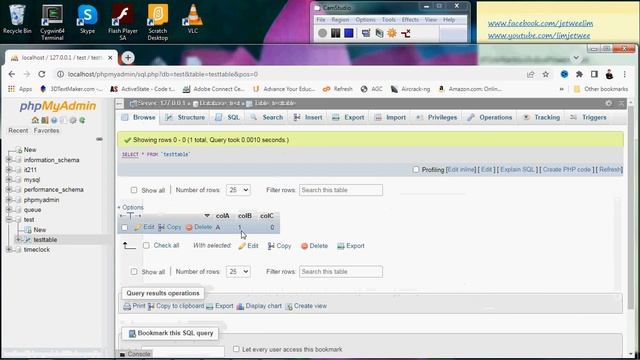640x360 pixels.
Task: Enable Let every user access this bookmark
Action: [236, 349]
